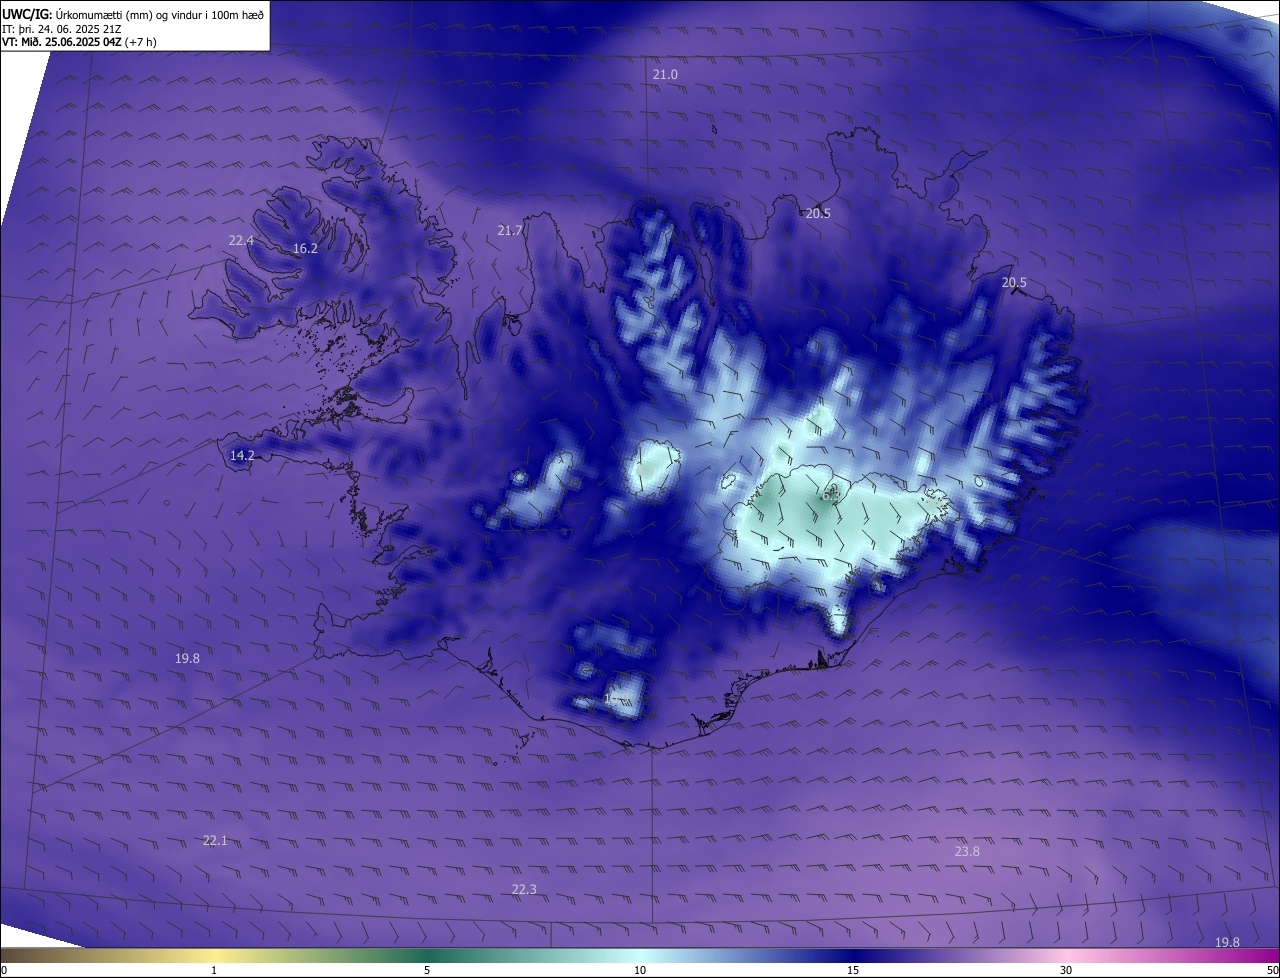Click the color scale tick labeled 10
1280x978 pixels.
click(640, 970)
